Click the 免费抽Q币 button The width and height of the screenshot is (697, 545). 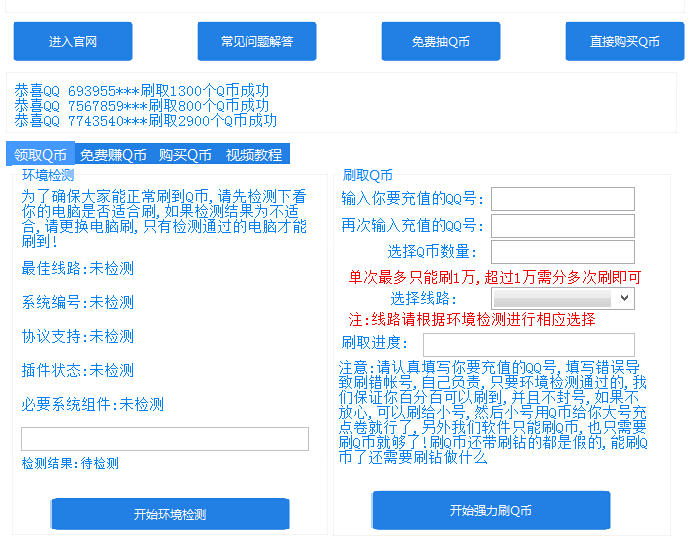point(441,41)
